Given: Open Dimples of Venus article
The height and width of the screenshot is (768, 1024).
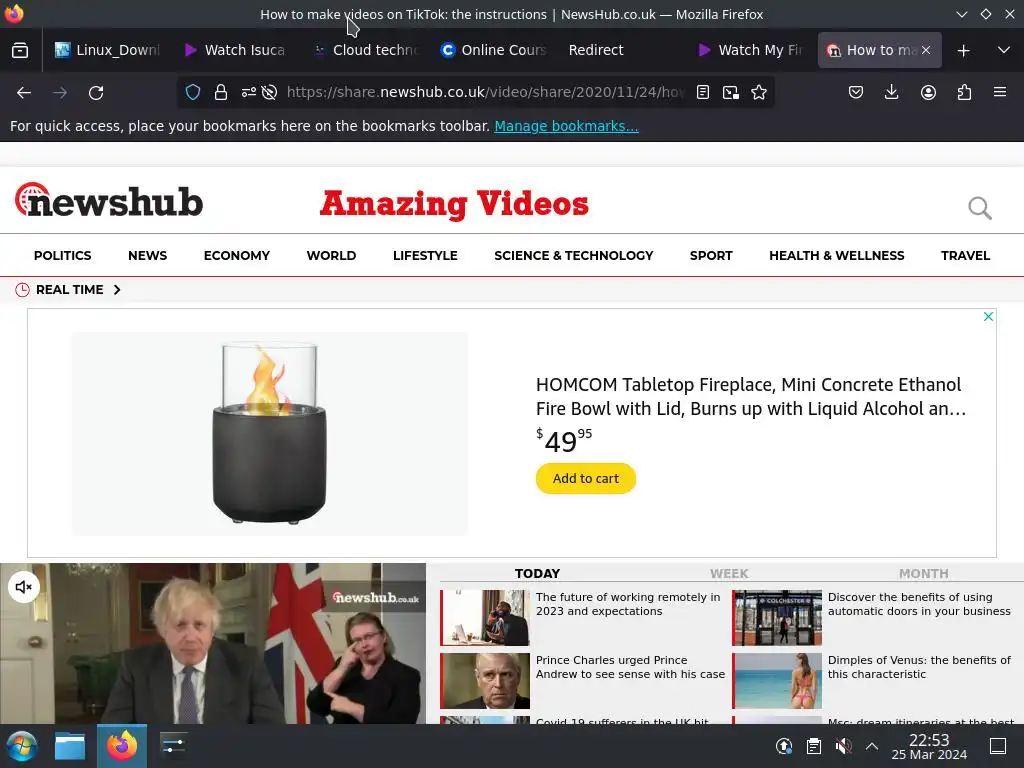Looking at the screenshot, I should pos(919,667).
